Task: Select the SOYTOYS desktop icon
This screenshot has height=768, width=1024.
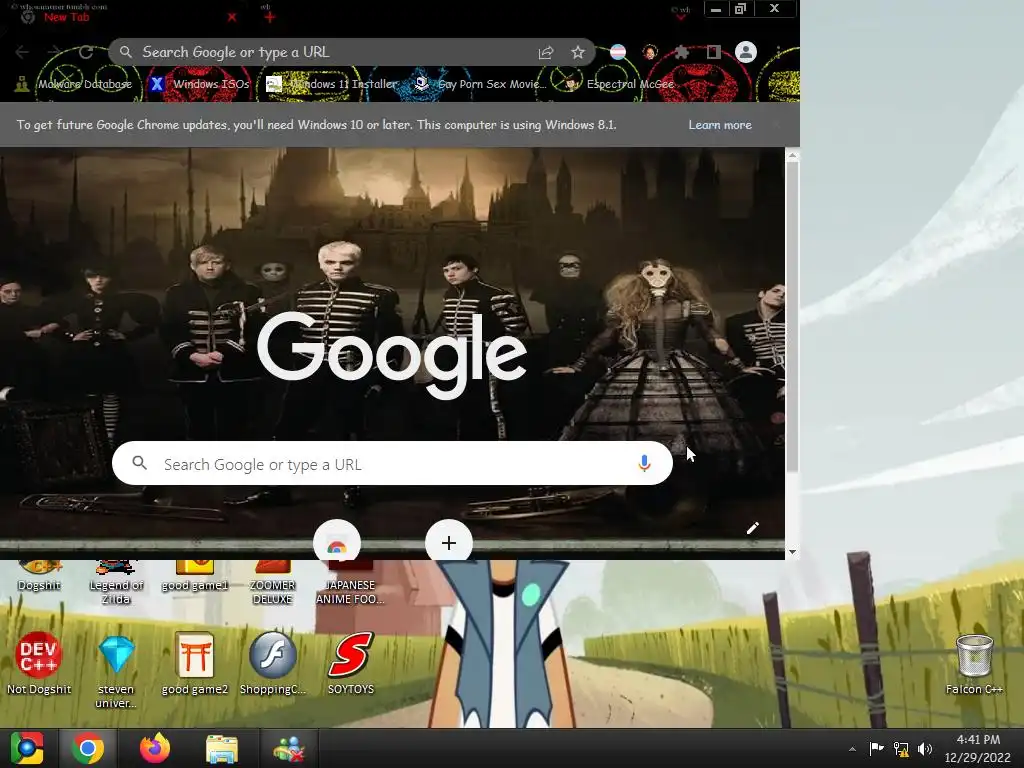Action: [x=351, y=664]
